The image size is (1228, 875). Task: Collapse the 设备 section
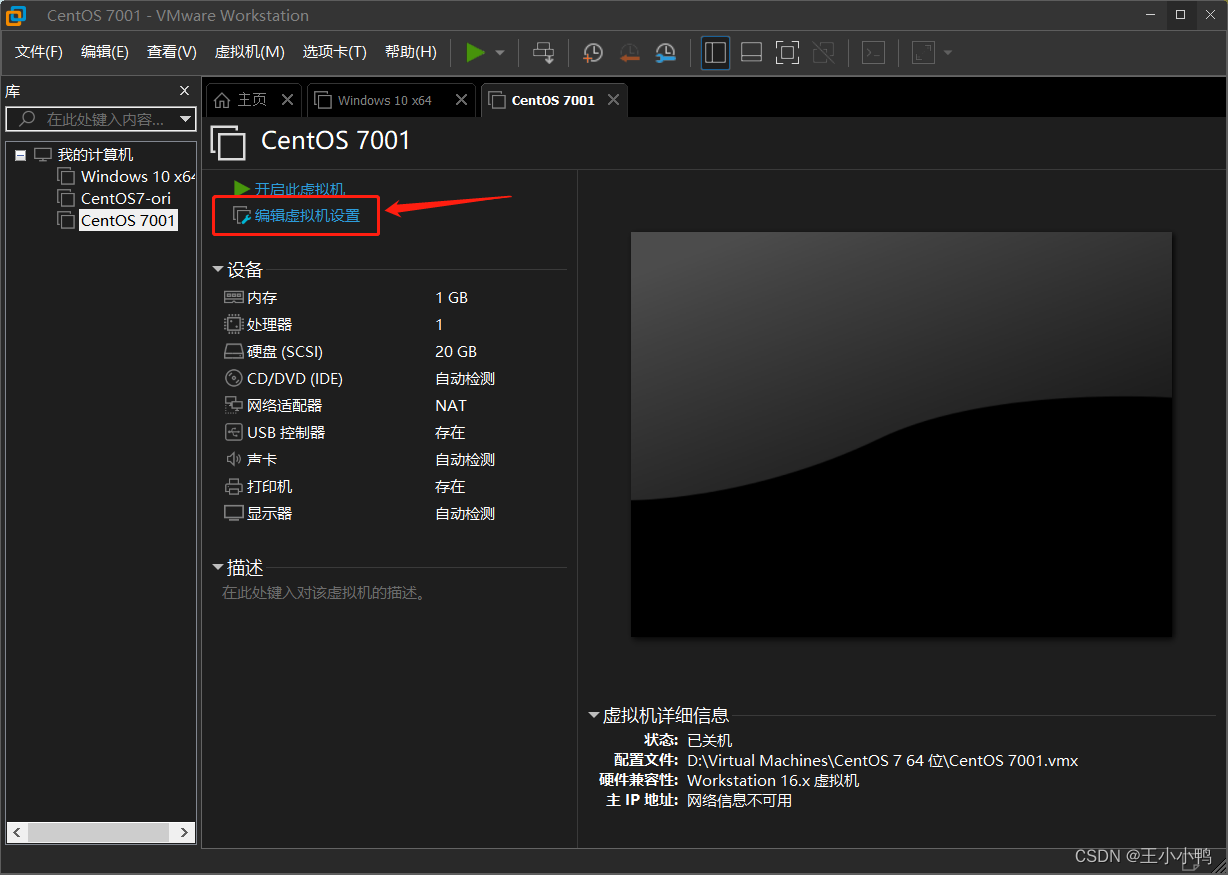(x=218, y=270)
